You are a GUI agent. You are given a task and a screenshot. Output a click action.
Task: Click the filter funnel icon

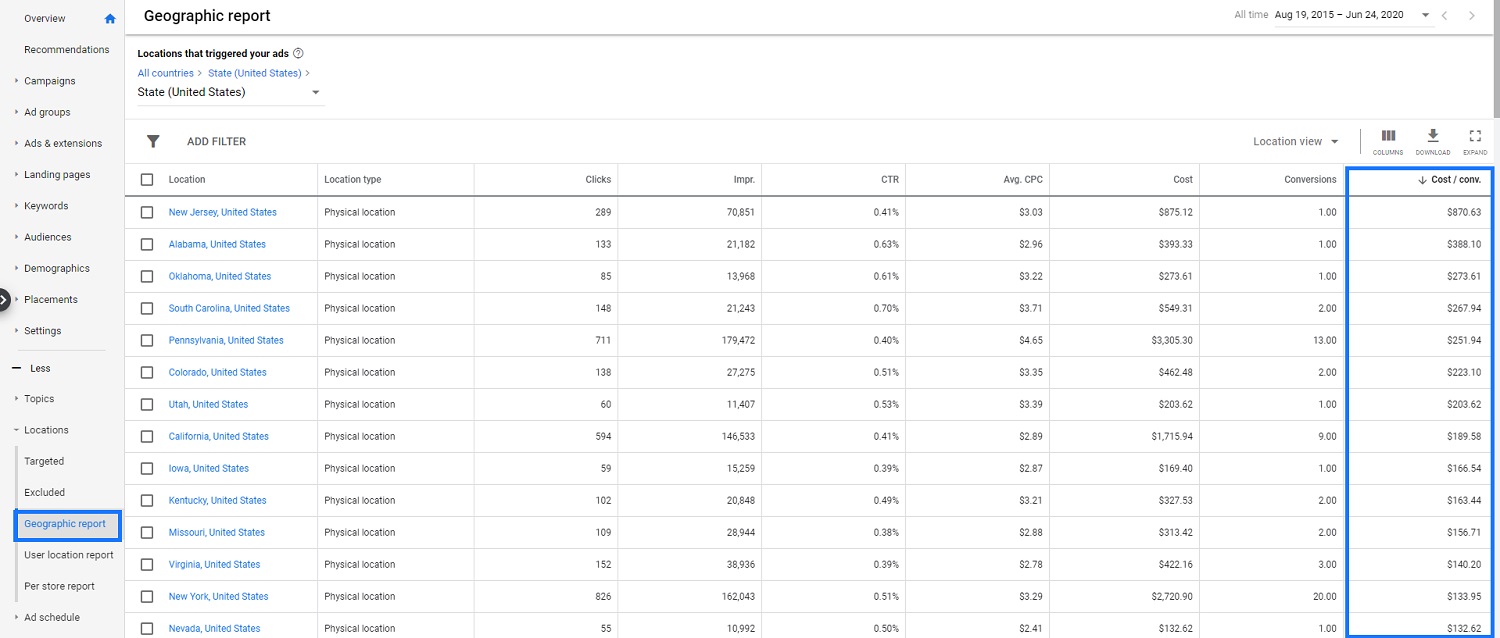pos(153,141)
